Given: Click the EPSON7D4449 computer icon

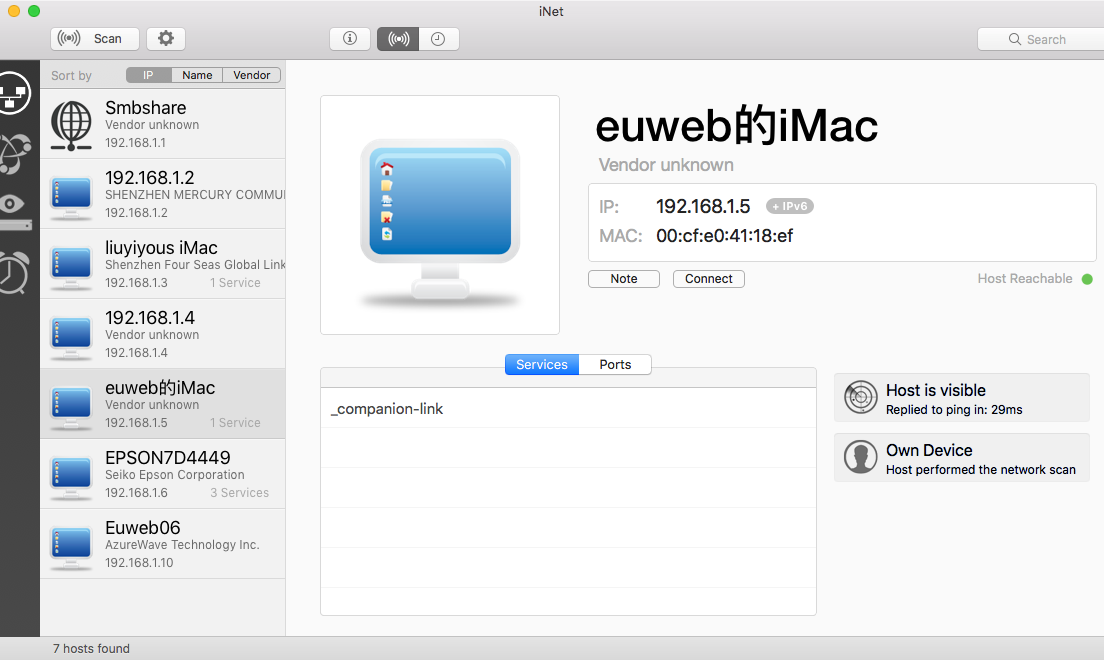Looking at the screenshot, I should [71, 476].
